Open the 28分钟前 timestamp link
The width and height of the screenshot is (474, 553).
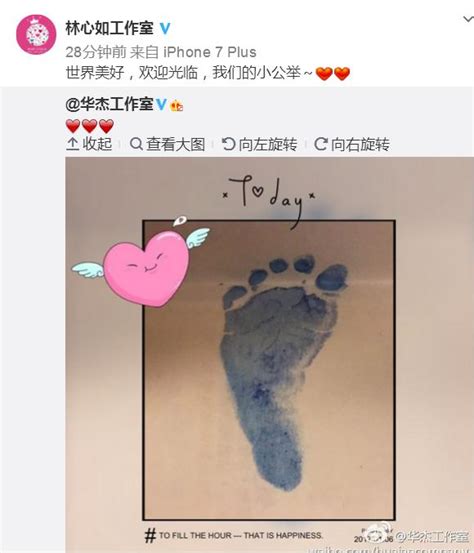click(96, 53)
